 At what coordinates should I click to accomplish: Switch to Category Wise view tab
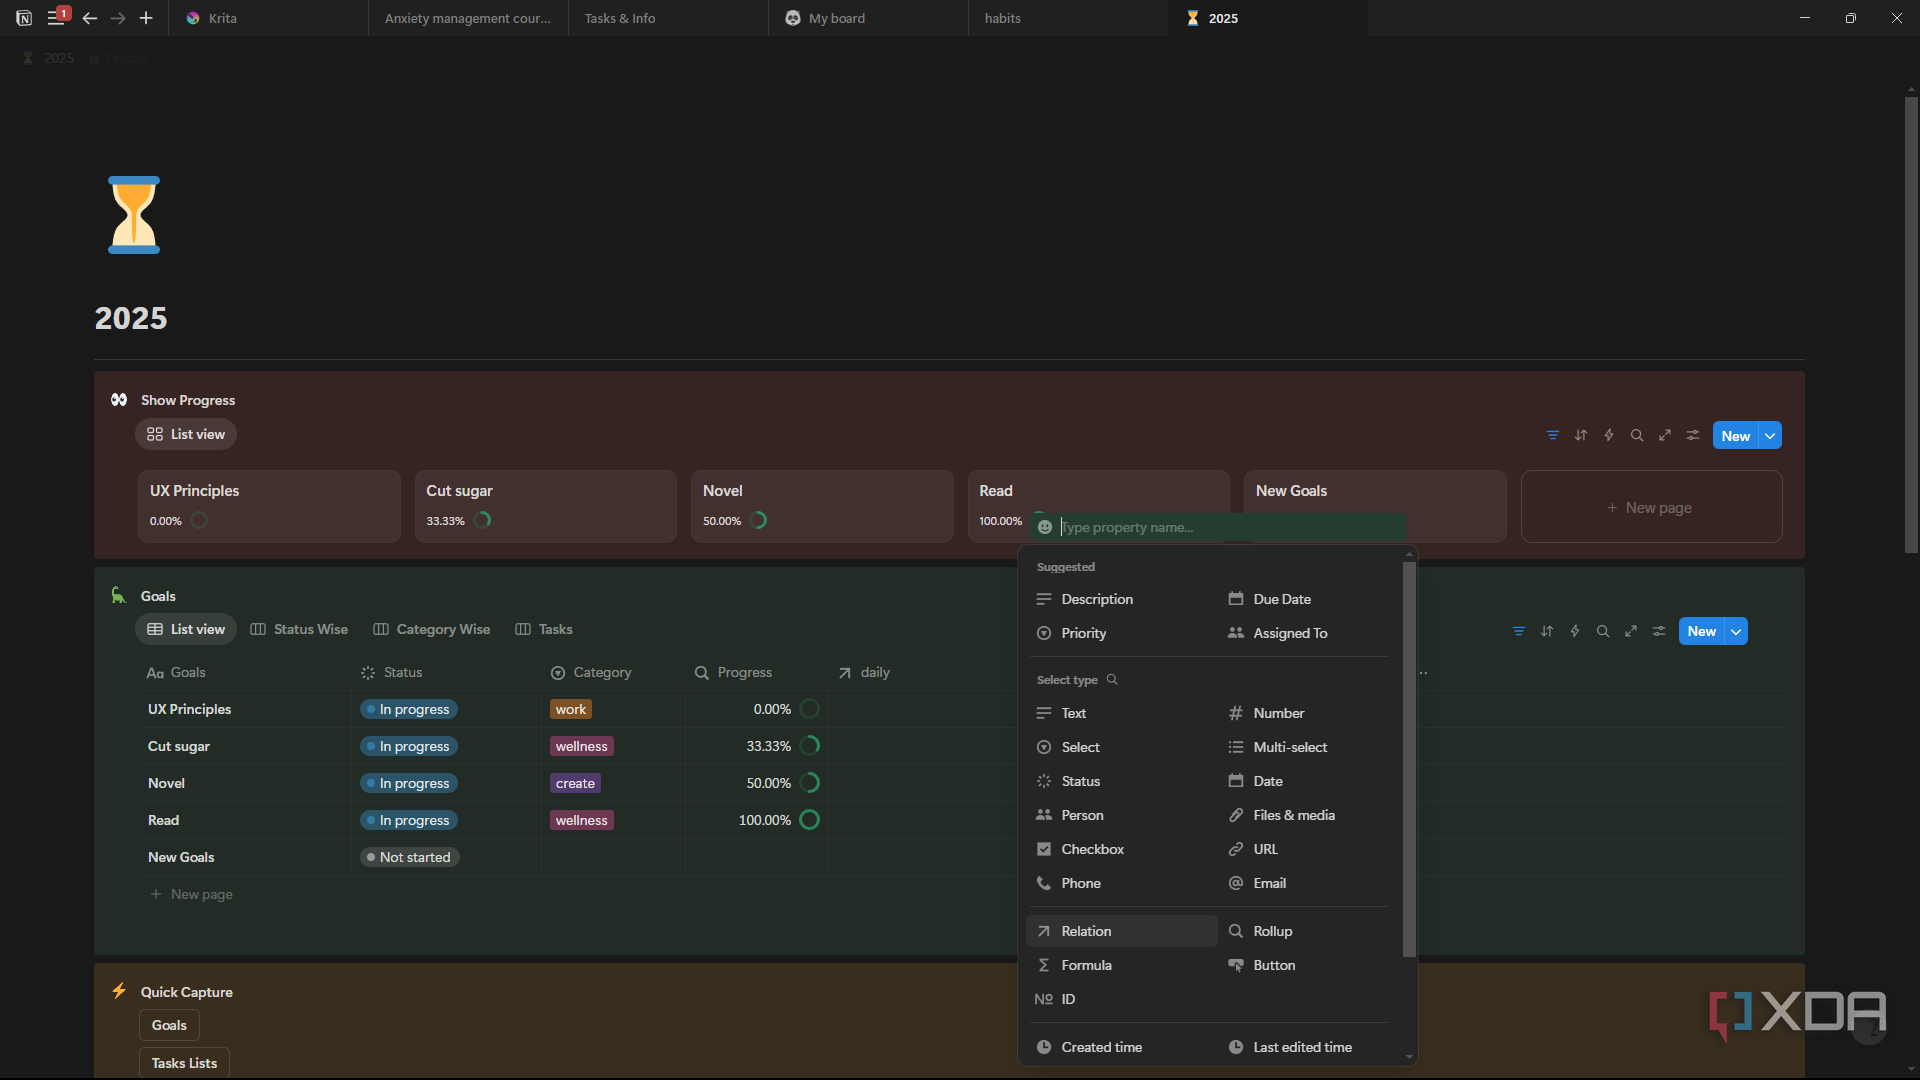tap(432, 629)
